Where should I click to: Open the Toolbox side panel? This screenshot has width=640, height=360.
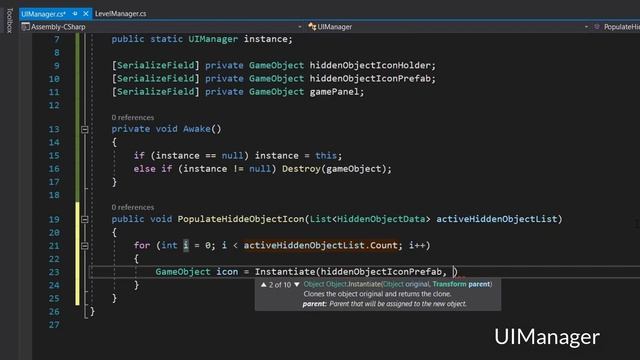tap(10, 20)
